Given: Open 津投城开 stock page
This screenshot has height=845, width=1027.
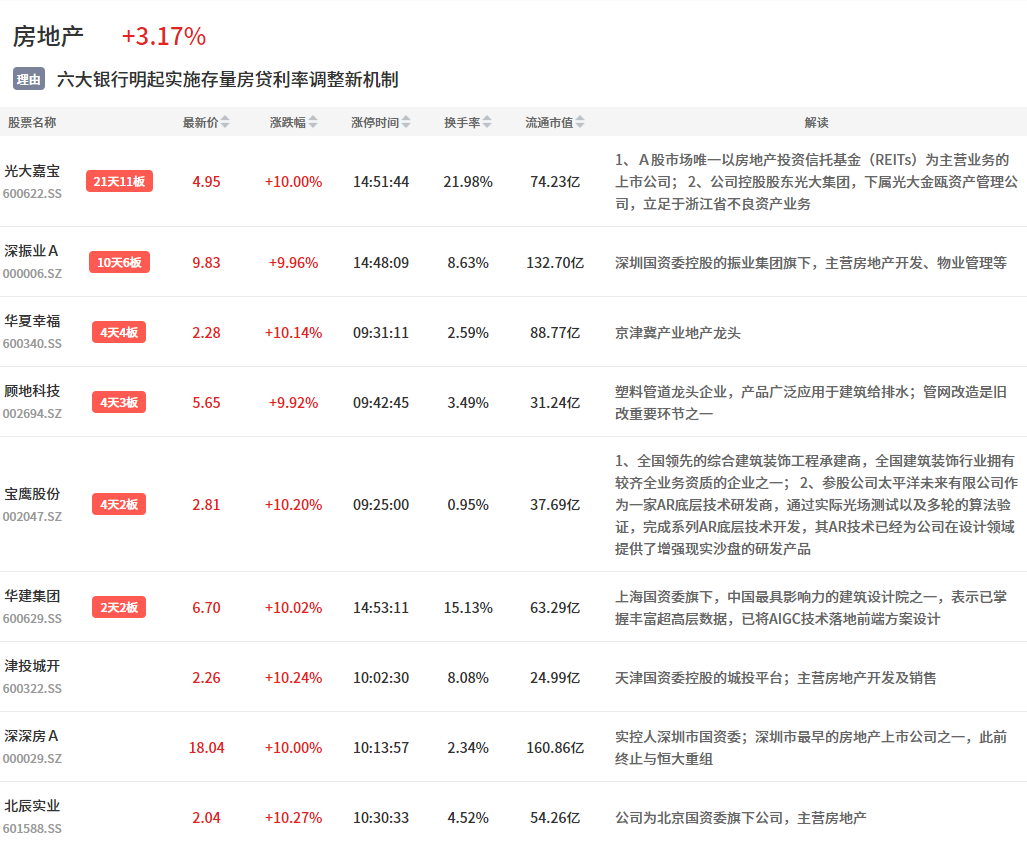Looking at the screenshot, I should (x=32, y=666).
